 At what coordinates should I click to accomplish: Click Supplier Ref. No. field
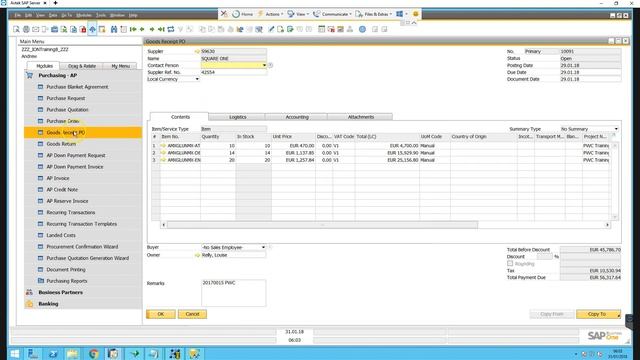click(233, 72)
